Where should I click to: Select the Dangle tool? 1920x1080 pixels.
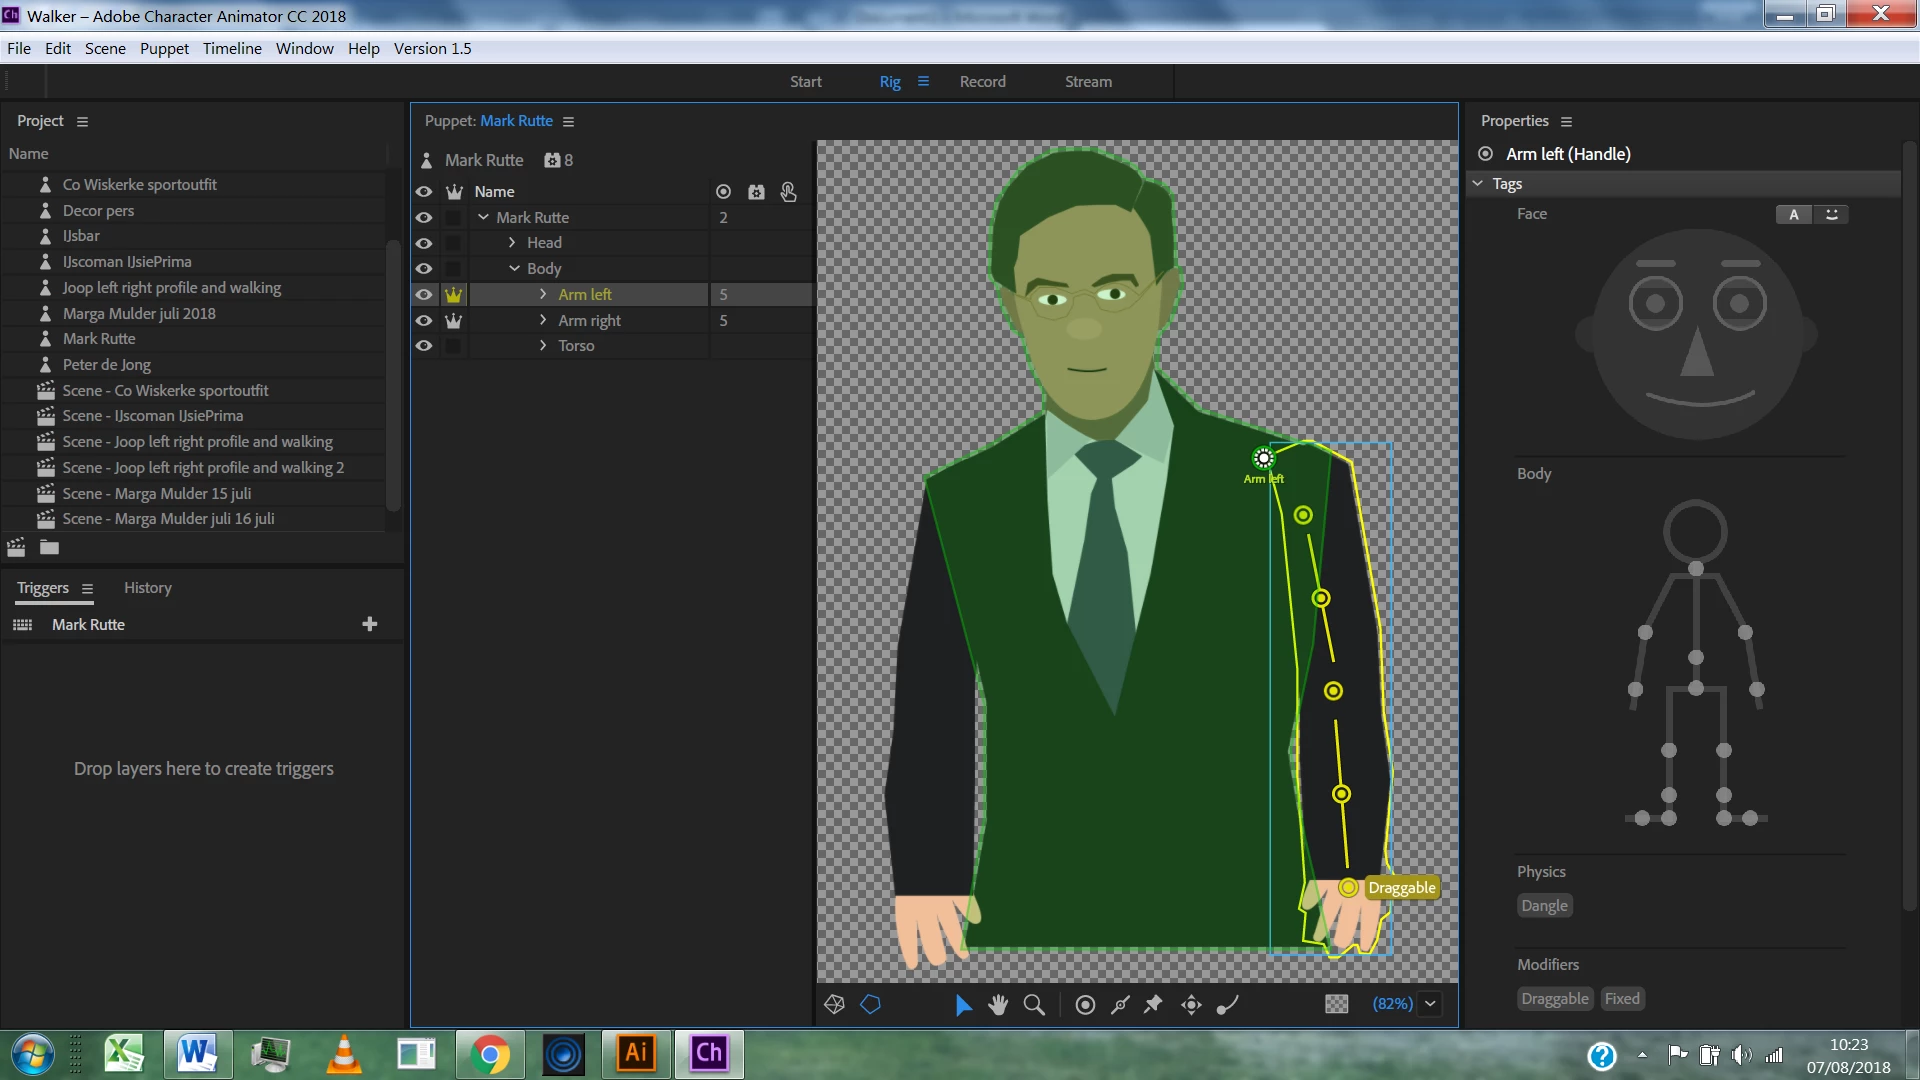1227,1005
